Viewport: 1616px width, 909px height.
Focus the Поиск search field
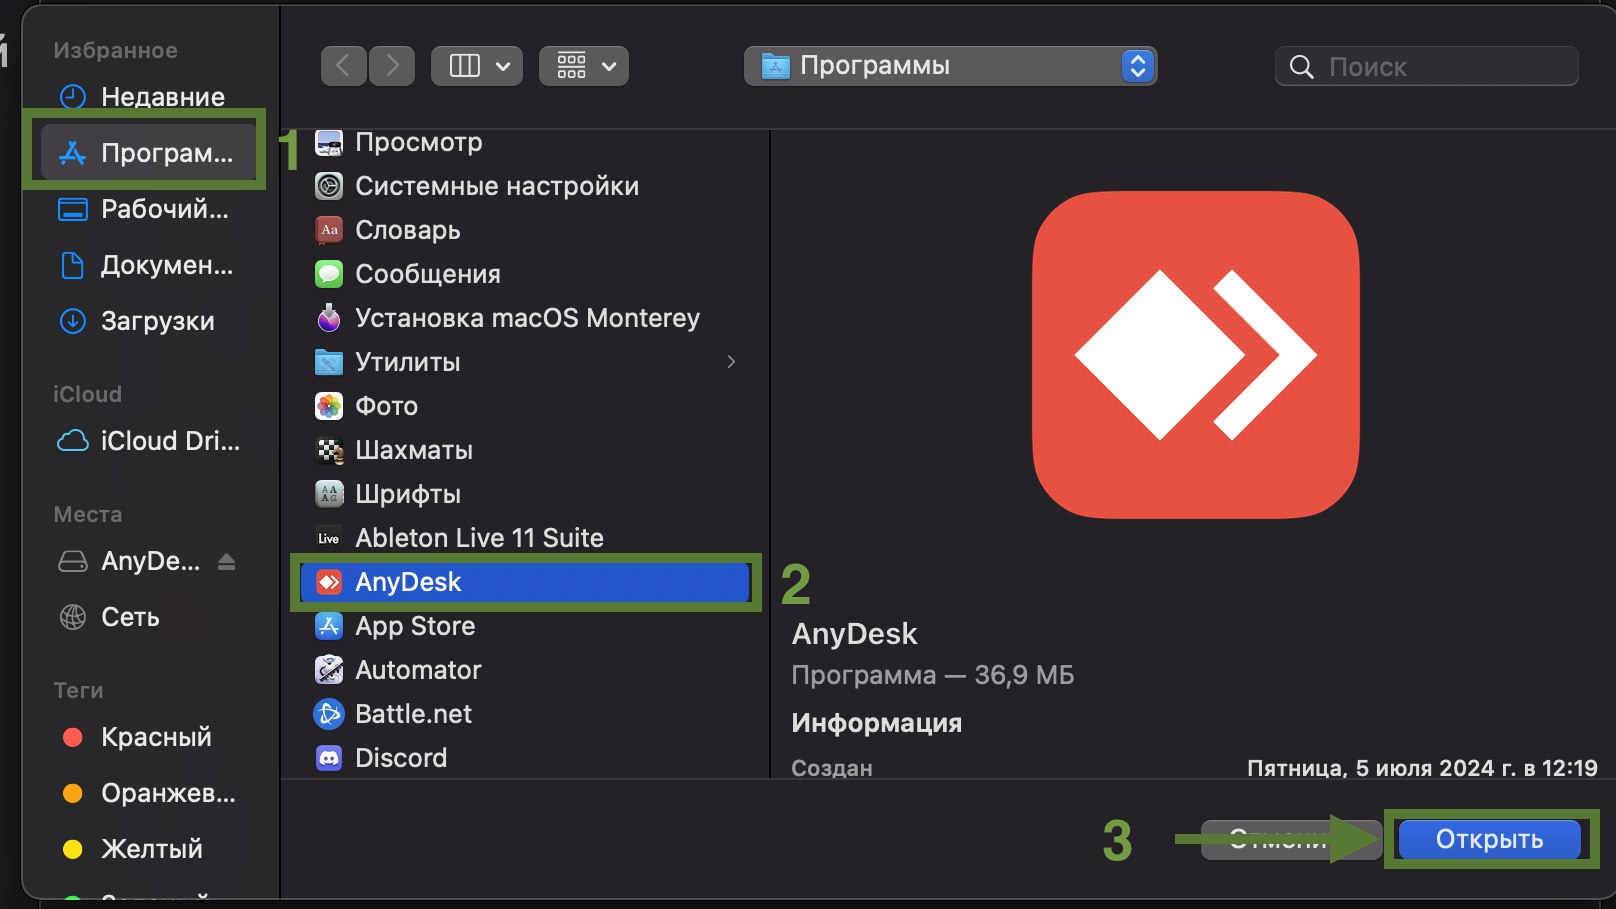coord(1427,67)
